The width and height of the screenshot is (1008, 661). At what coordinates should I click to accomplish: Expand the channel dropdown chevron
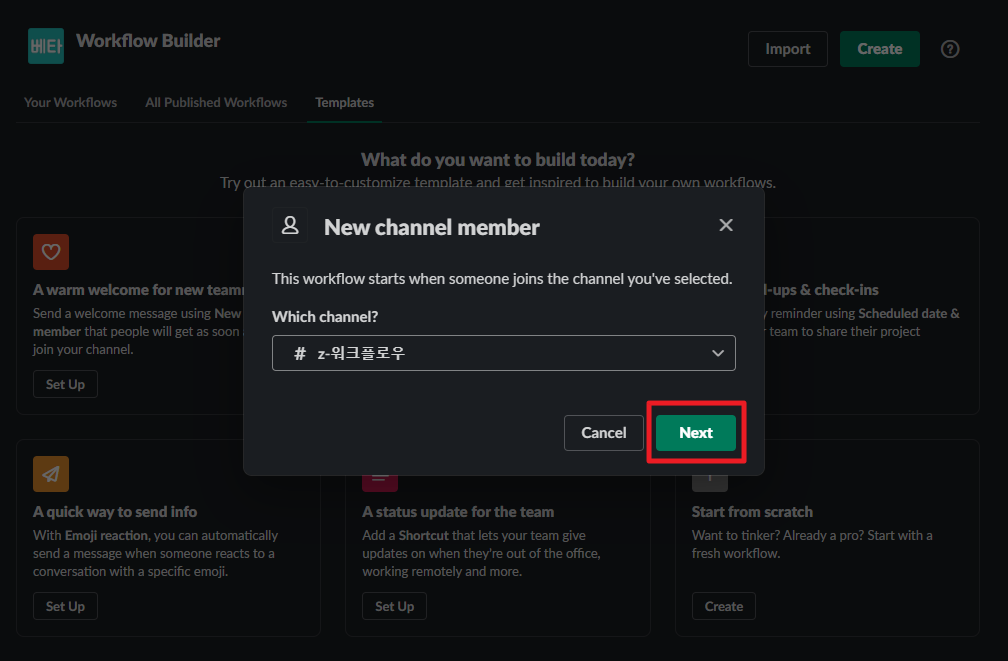(x=717, y=353)
